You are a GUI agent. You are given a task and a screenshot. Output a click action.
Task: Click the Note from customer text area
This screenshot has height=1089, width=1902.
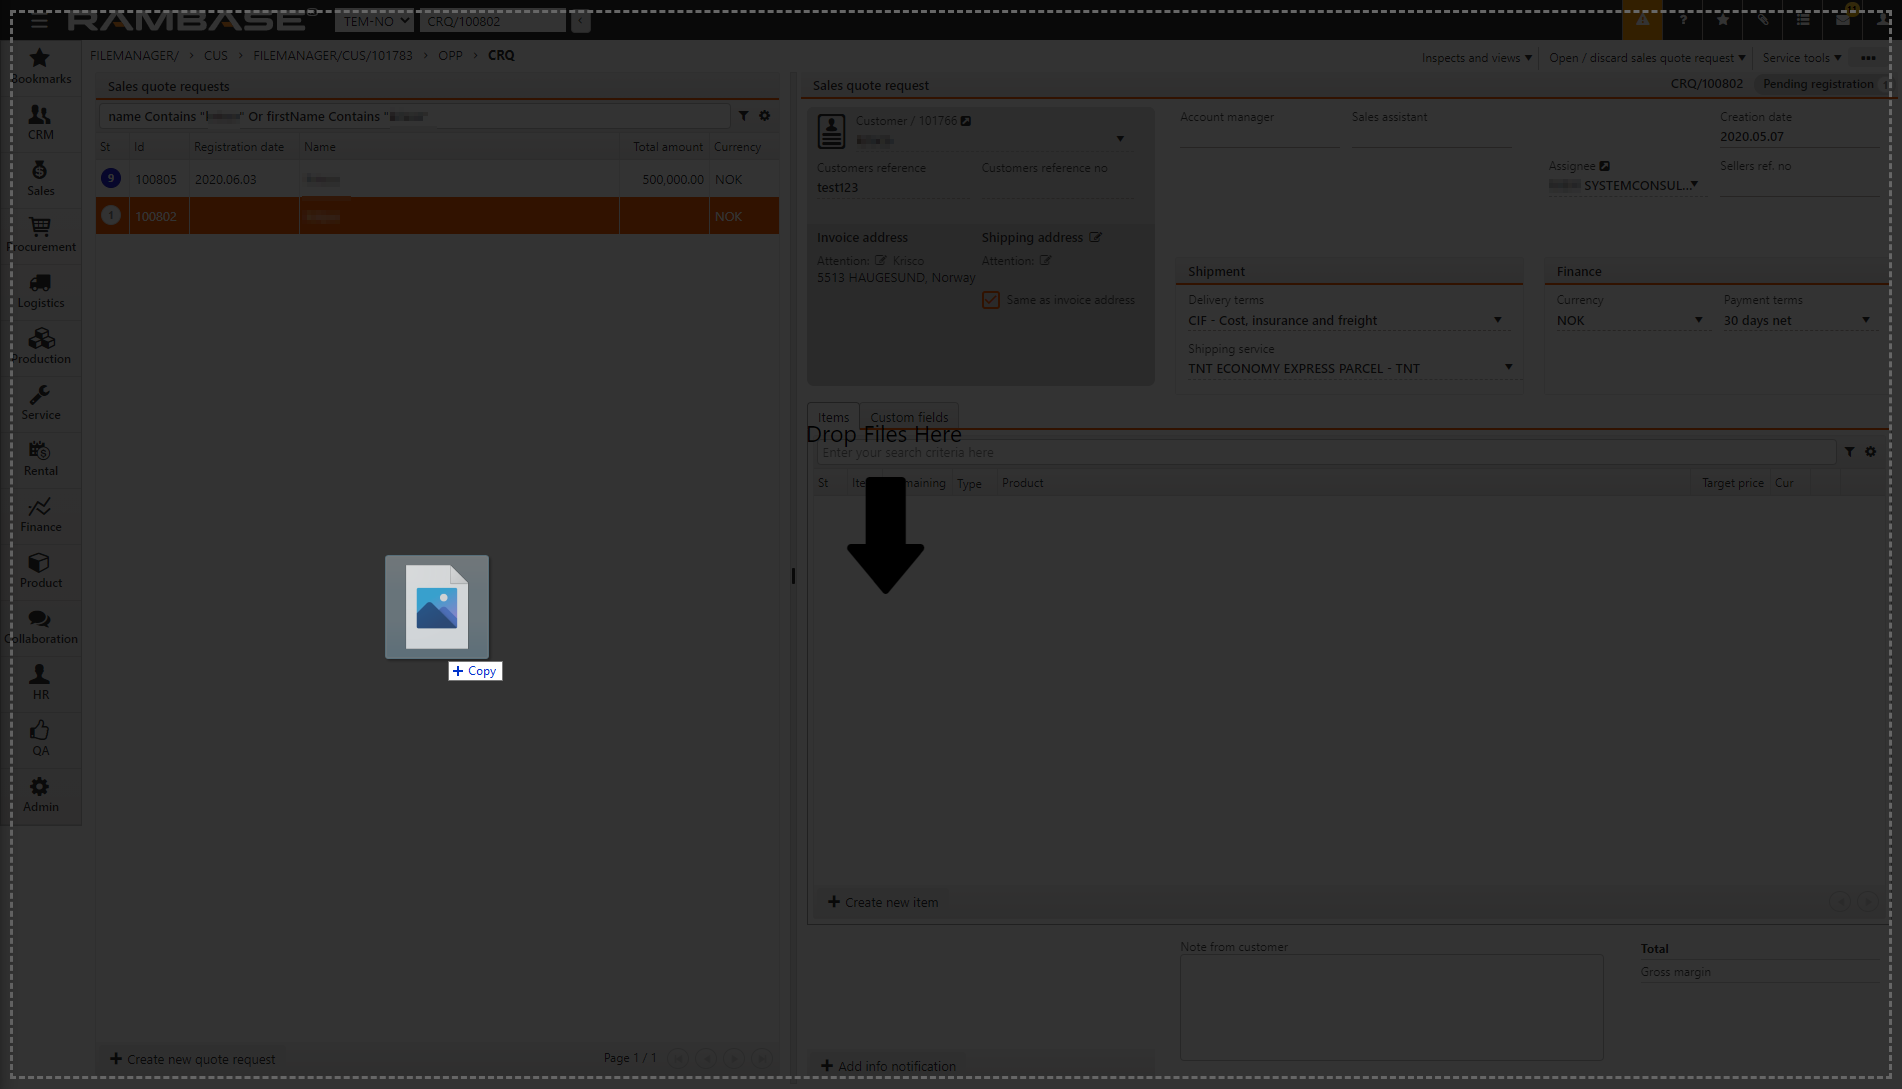[1390, 1006]
